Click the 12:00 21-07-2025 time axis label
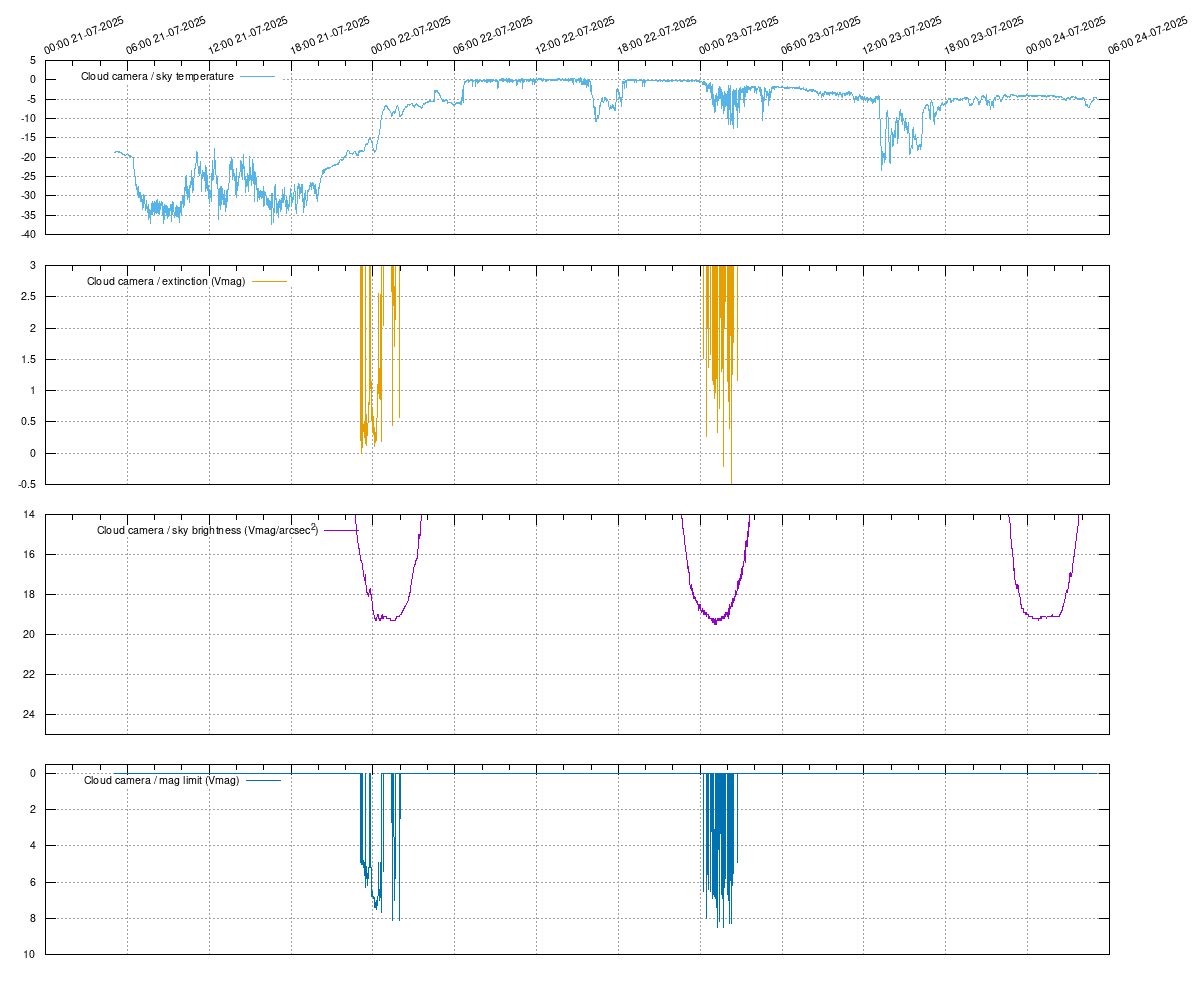 pos(247,35)
